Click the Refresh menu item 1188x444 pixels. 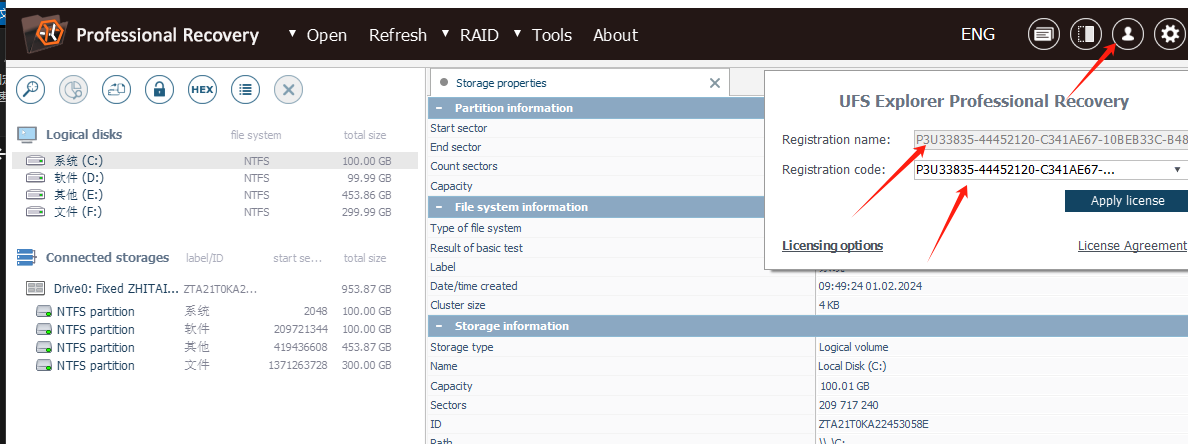point(398,35)
